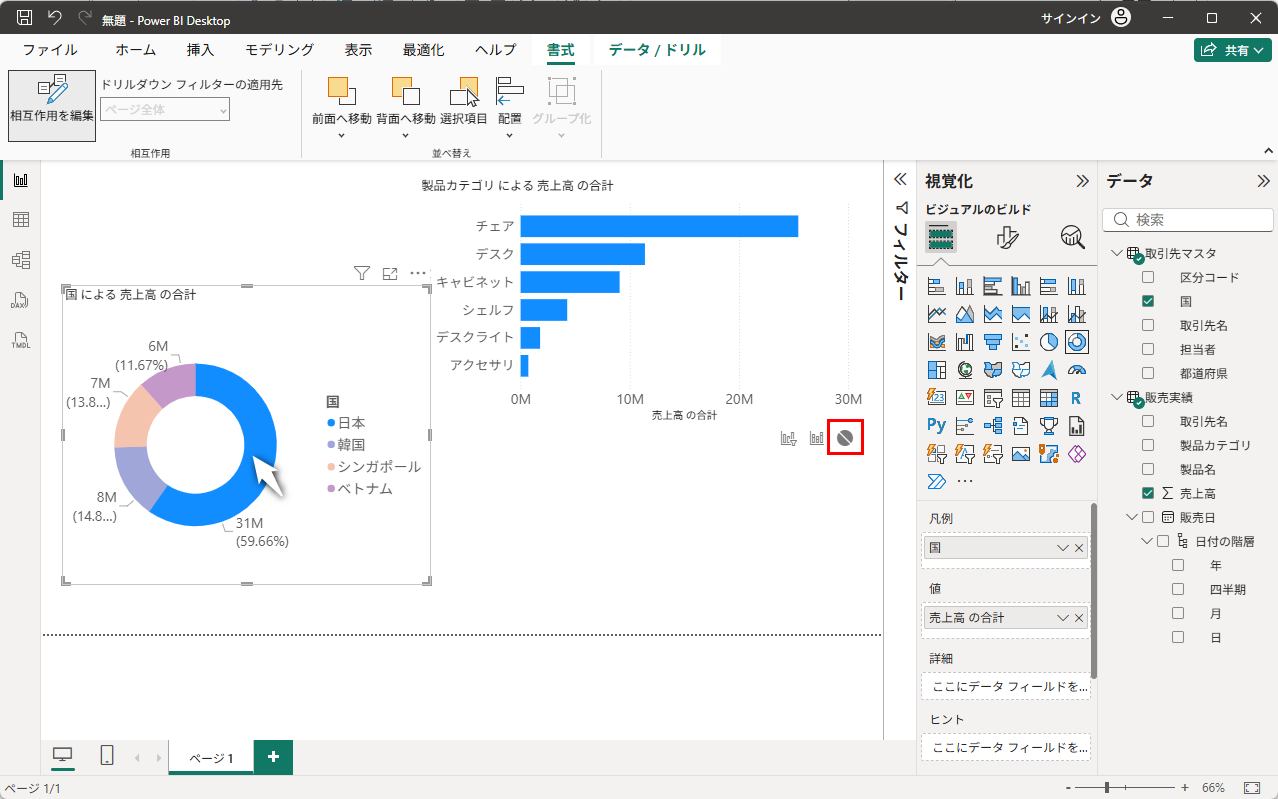Collapse the 取引先マスタ table

(x=1117, y=253)
